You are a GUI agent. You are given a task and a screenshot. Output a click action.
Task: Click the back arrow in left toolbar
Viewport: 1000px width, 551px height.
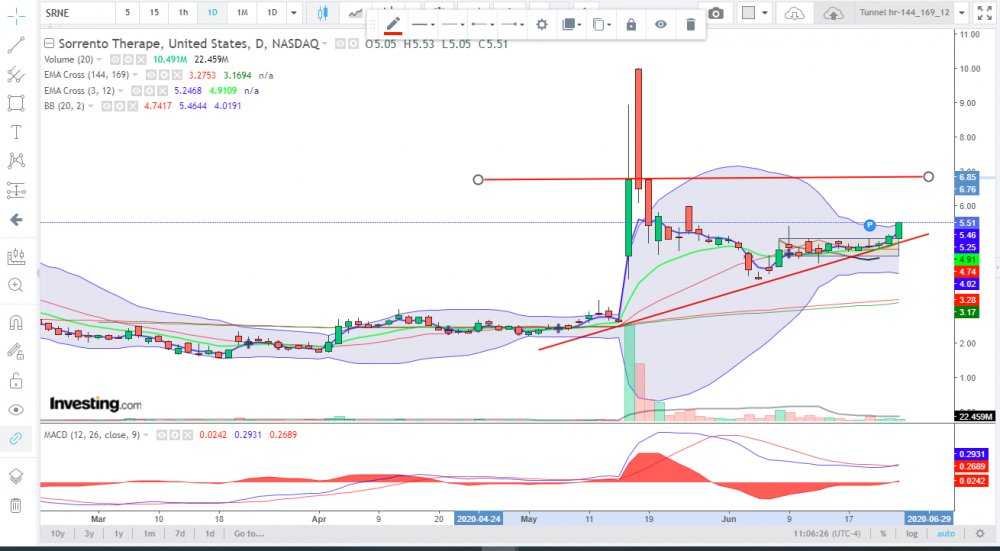pos(16,220)
